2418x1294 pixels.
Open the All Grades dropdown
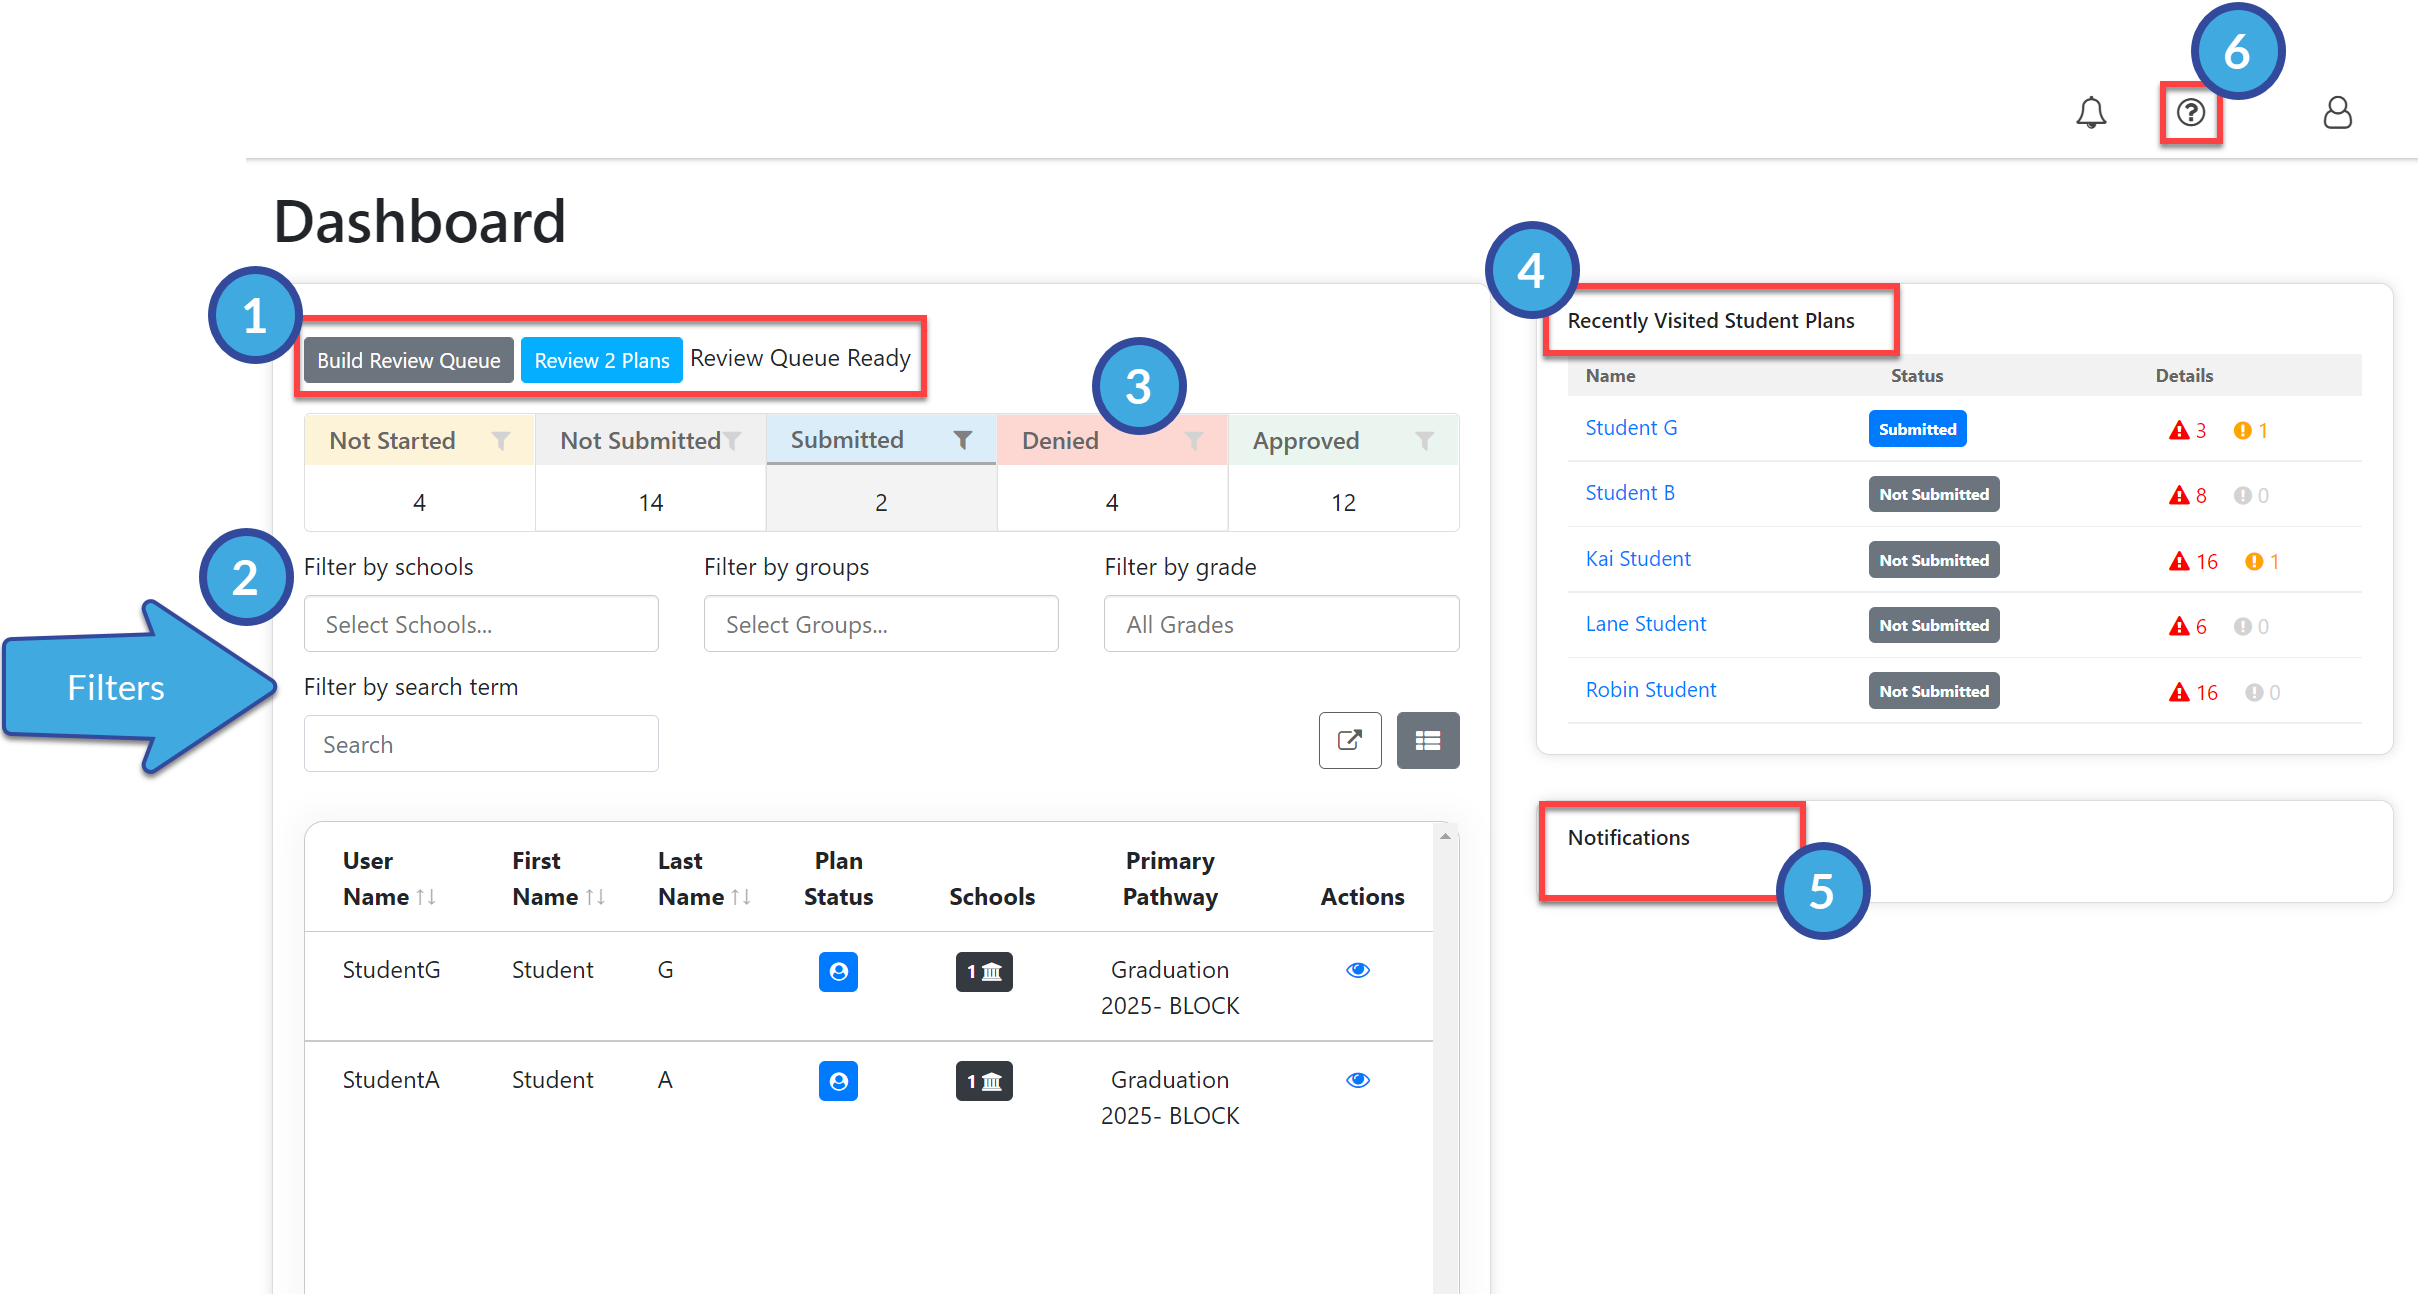(1282, 624)
